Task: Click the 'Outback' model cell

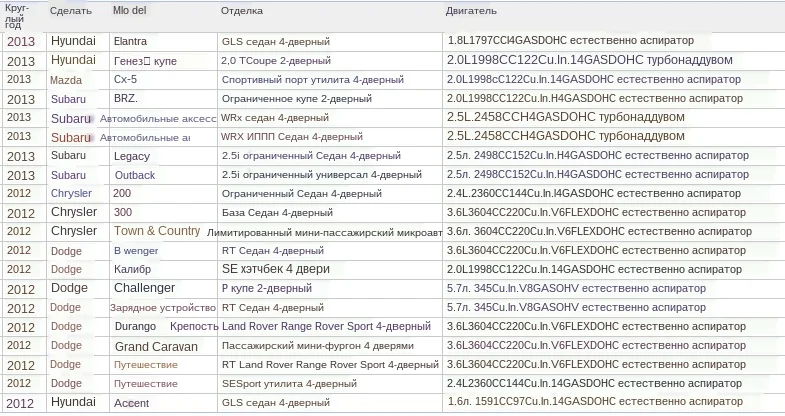Action: [135, 175]
